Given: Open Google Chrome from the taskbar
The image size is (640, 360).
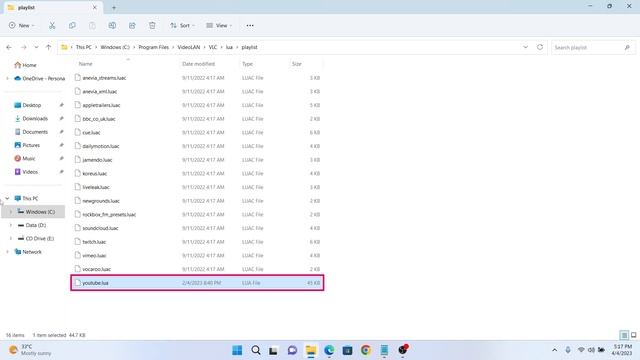Looking at the screenshot, I should click(366, 350).
